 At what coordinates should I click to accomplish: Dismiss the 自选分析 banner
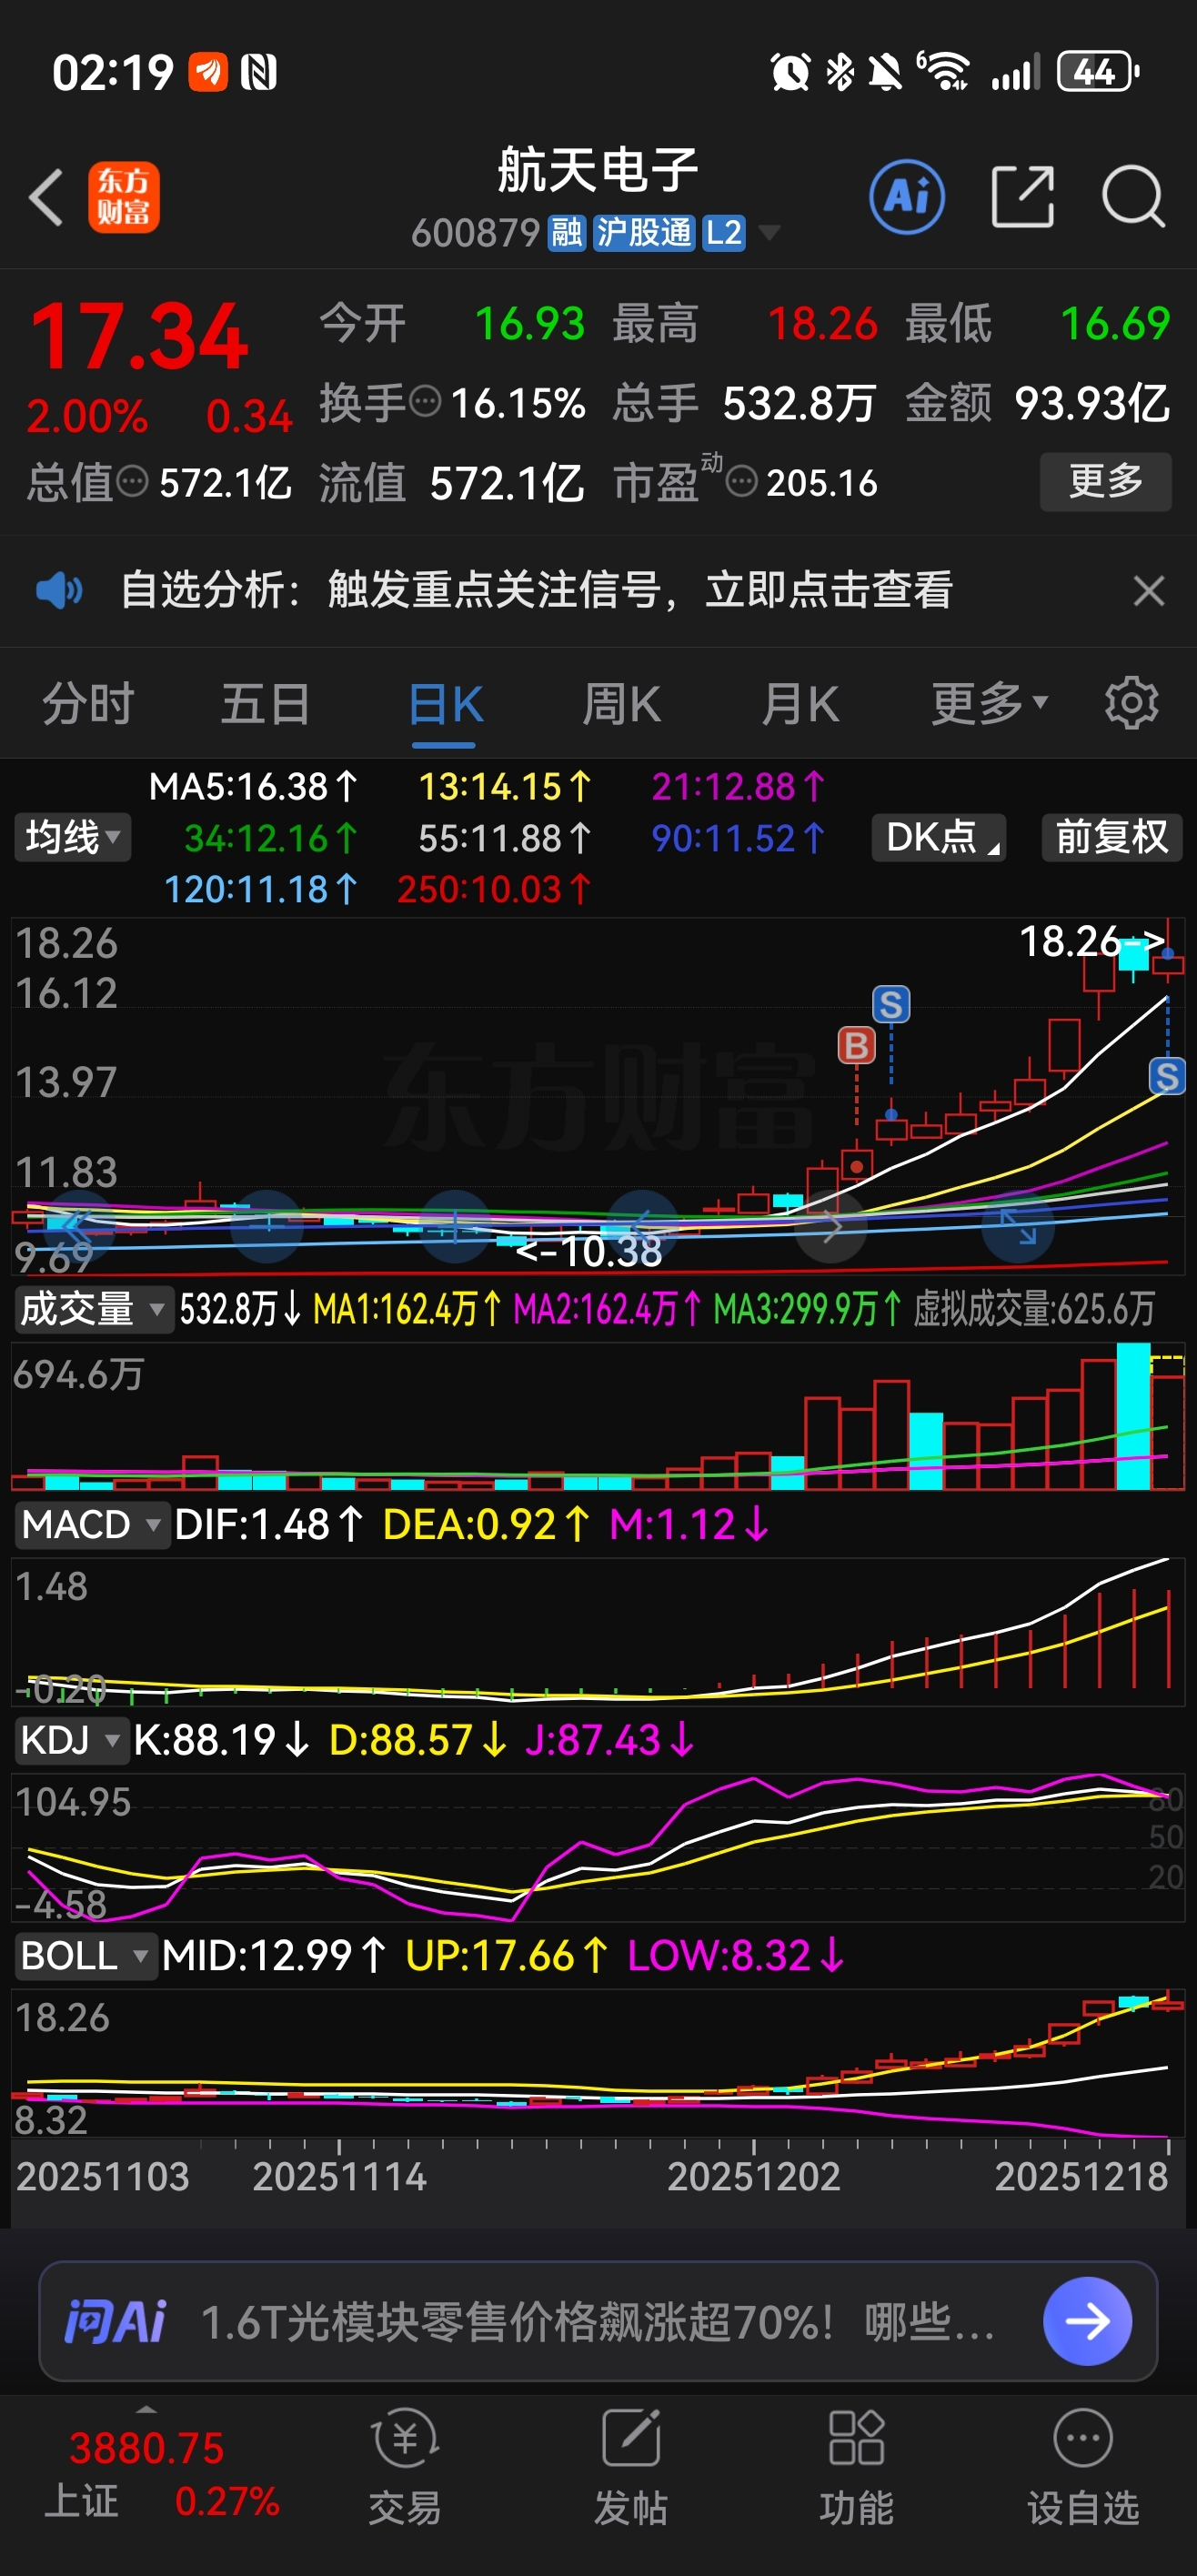click(1149, 590)
